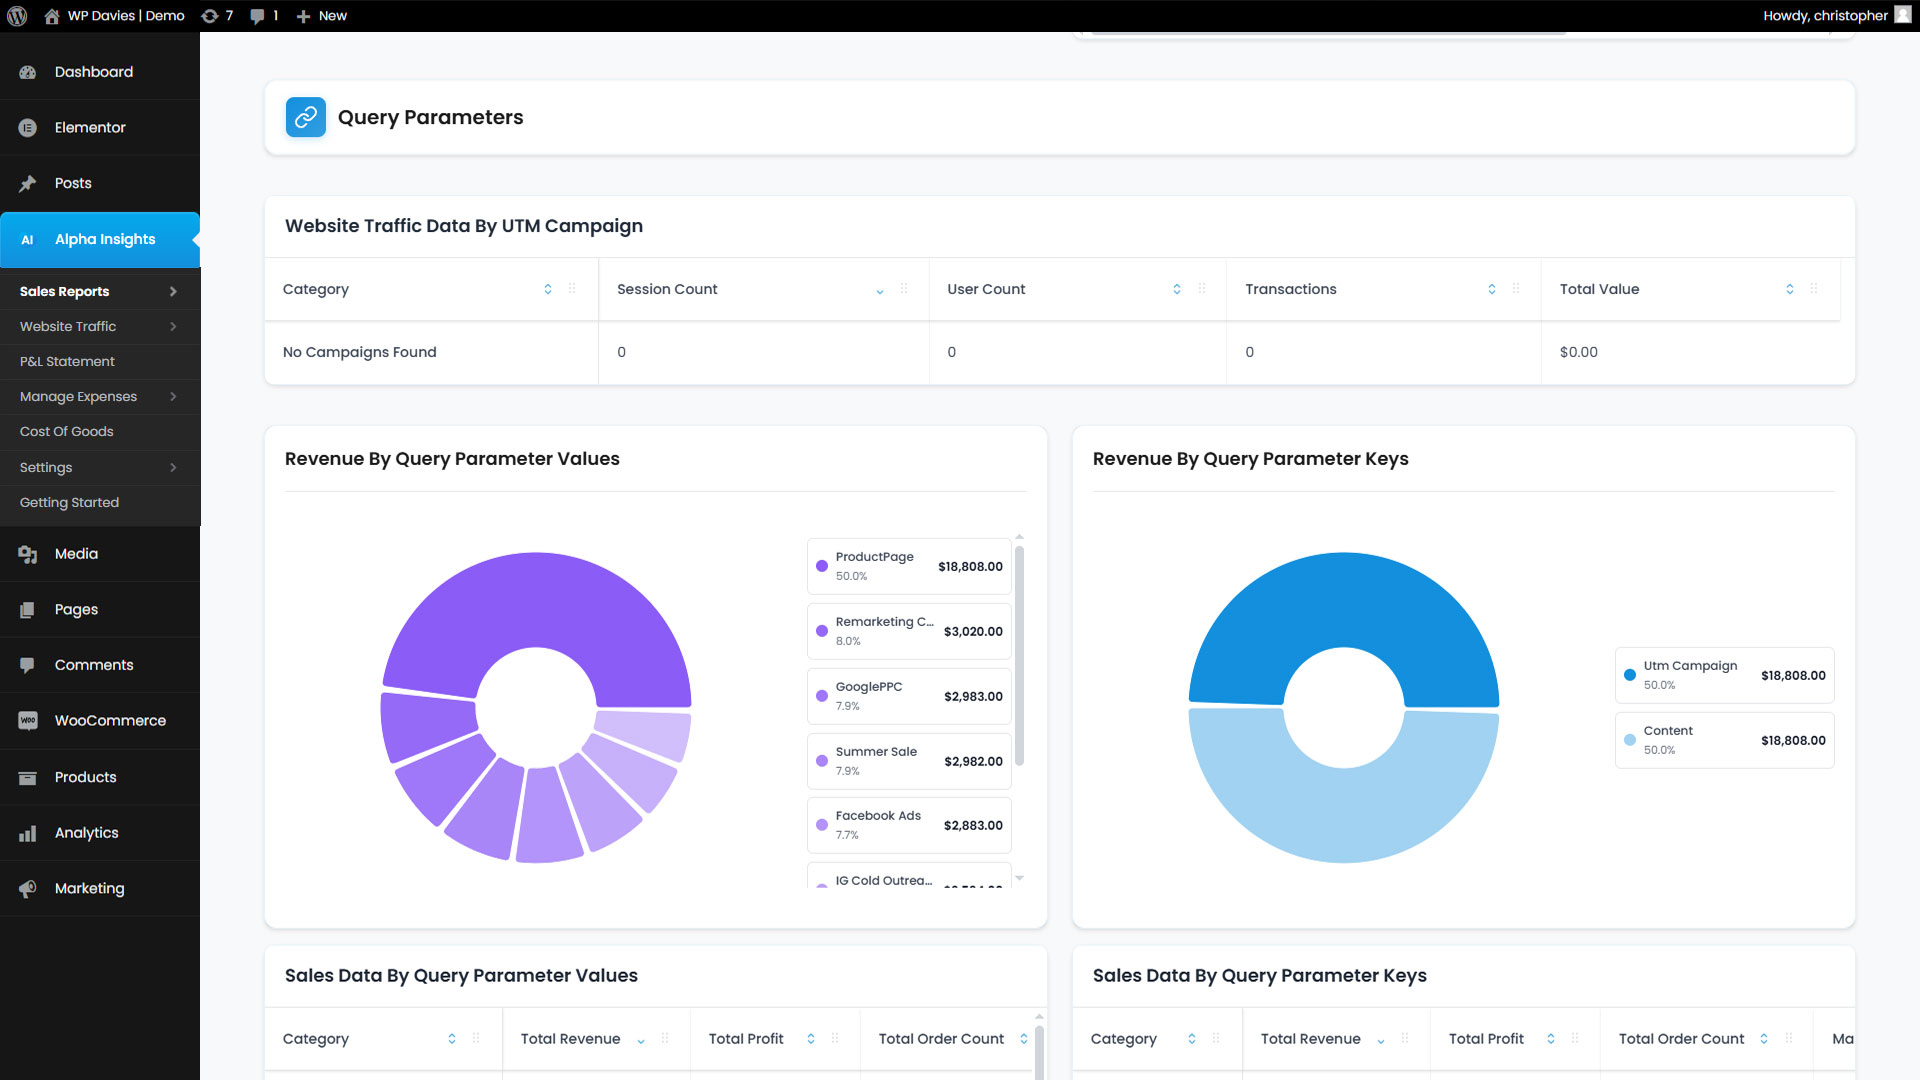Open the P&L Statement menu item

point(67,362)
